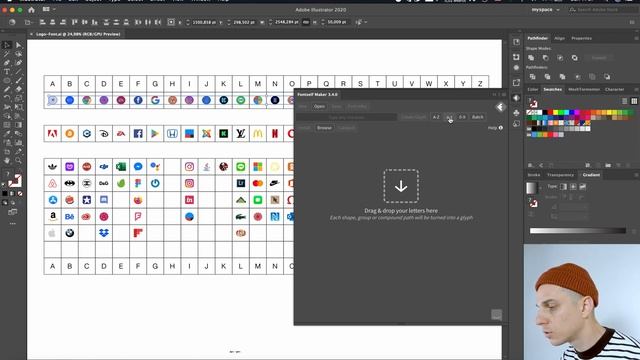Click the X position stepper arrows
640x360 pixels.
point(188,22)
